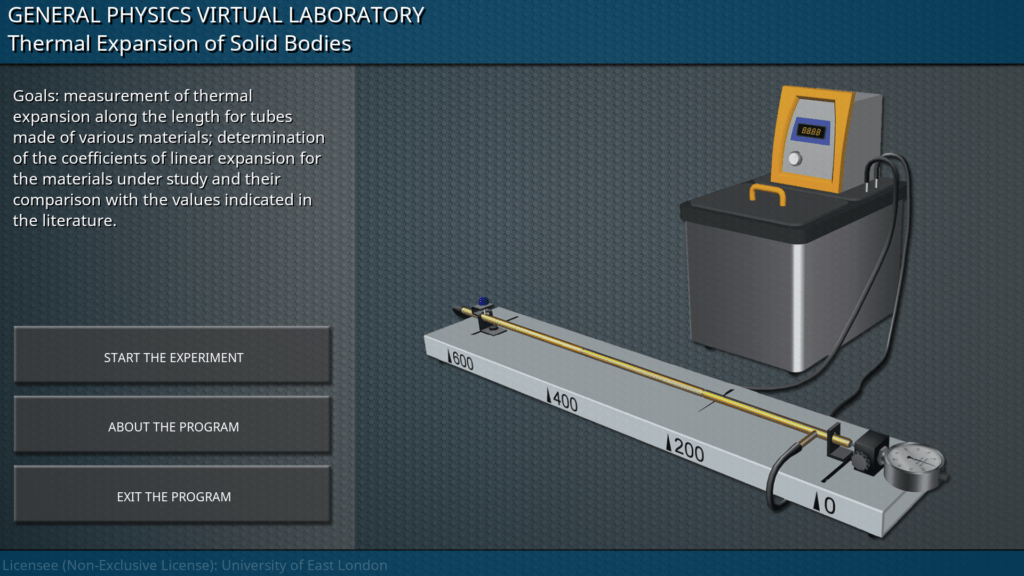The height and width of the screenshot is (576, 1024).
Task: Click the START THE EXPERIMENT button
Action: [x=173, y=357]
